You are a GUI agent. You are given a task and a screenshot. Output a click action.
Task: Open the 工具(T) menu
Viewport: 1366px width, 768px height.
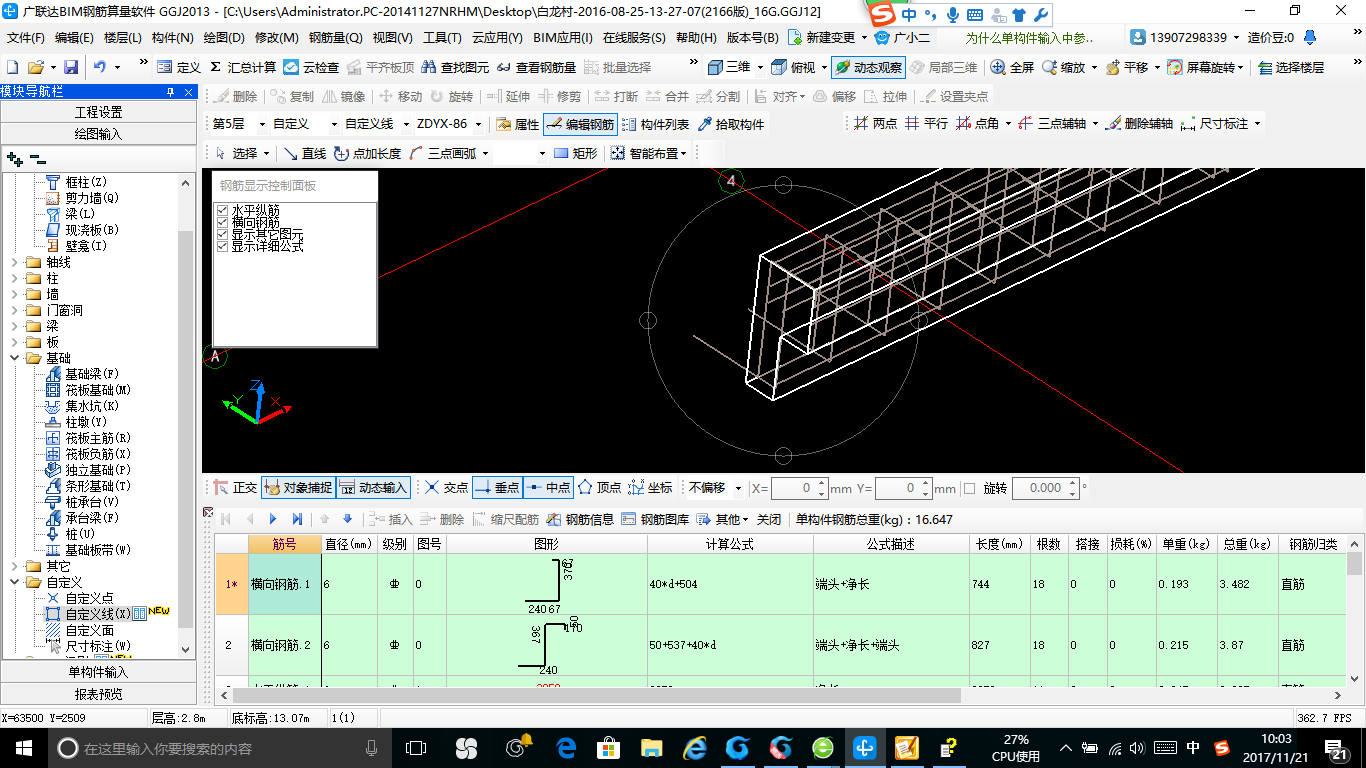point(442,38)
